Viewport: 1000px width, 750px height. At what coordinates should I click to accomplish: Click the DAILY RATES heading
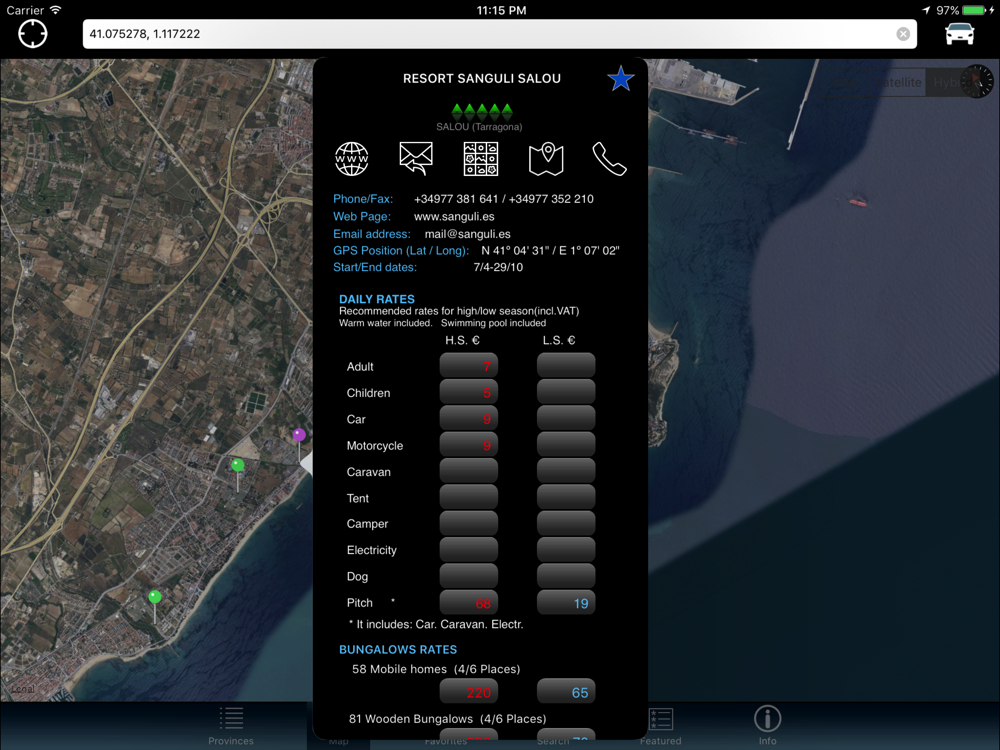click(376, 299)
